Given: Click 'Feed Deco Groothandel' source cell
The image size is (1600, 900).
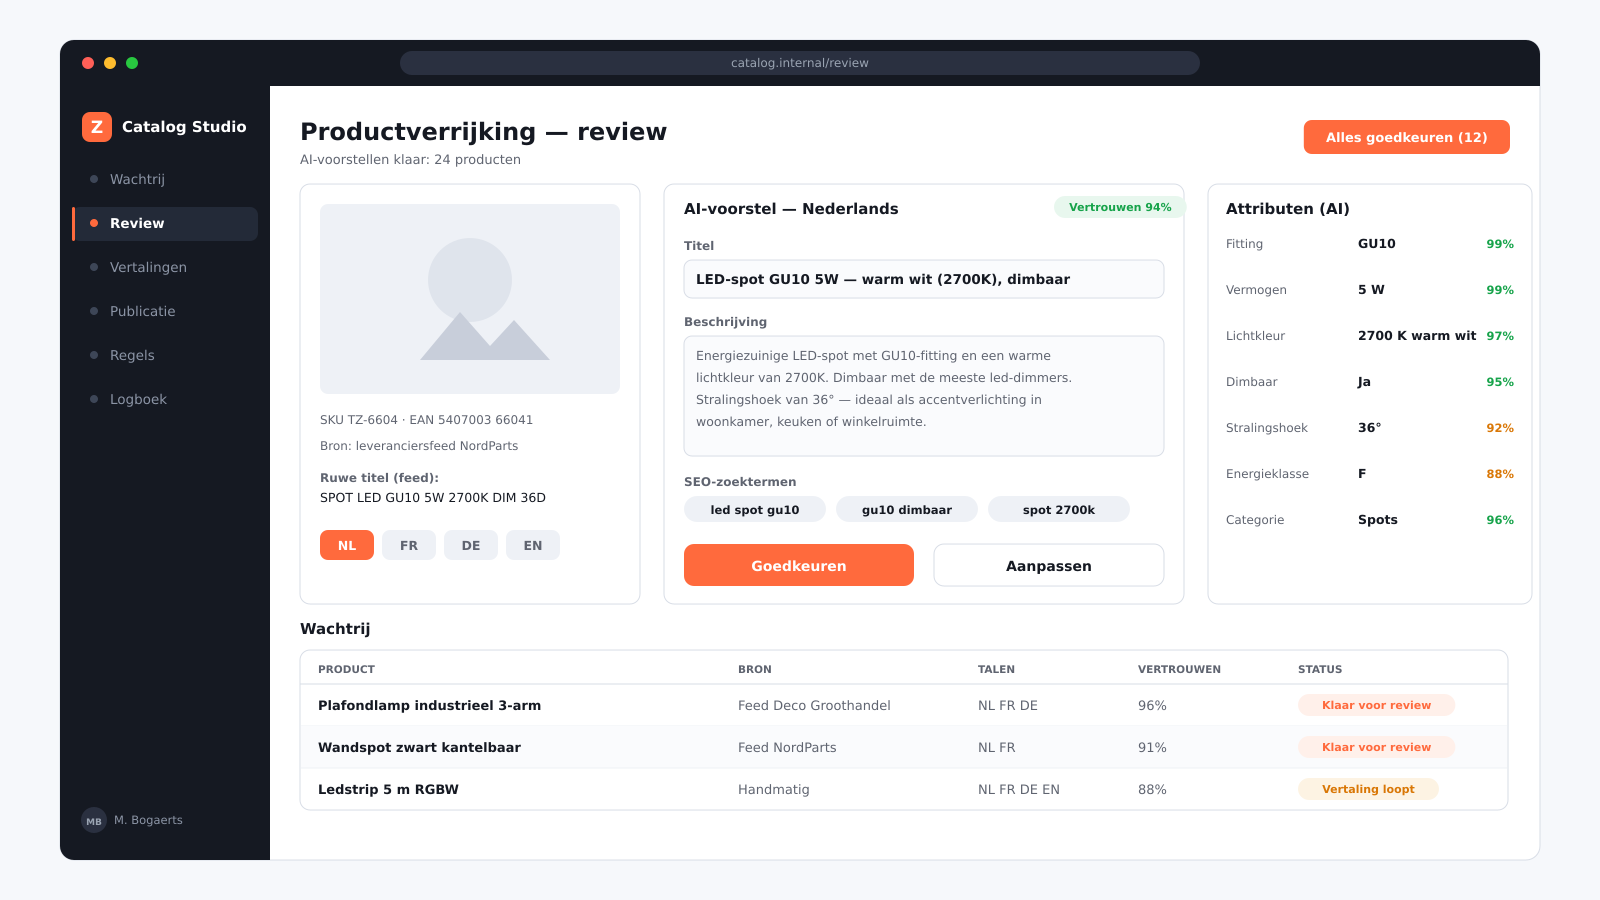Looking at the screenshot, I should tap(814, 705).
